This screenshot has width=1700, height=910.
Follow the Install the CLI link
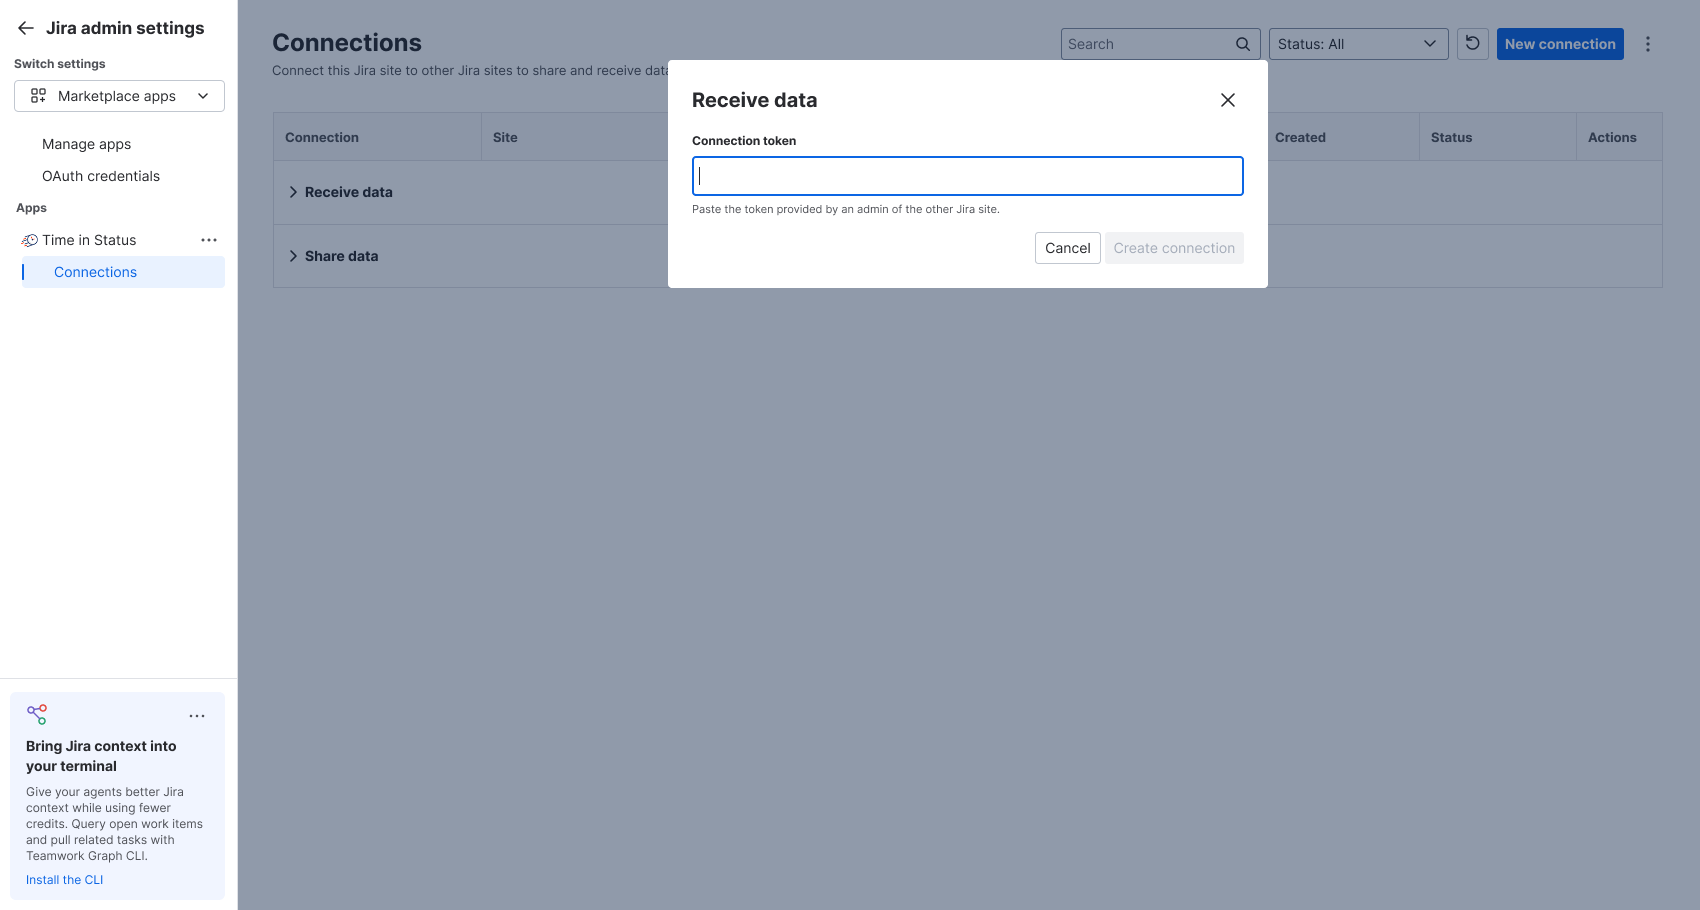(x=64, y=880)
